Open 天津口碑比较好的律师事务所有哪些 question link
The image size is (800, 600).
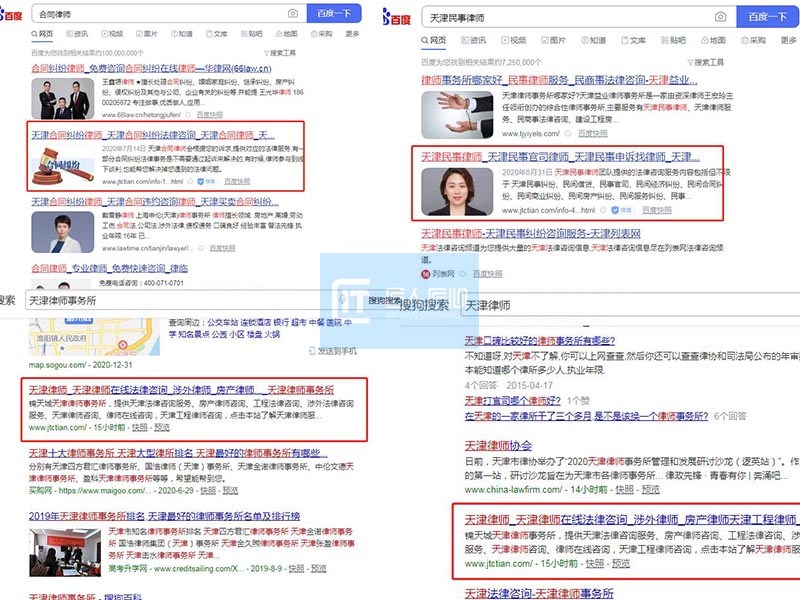click(540, 340)
